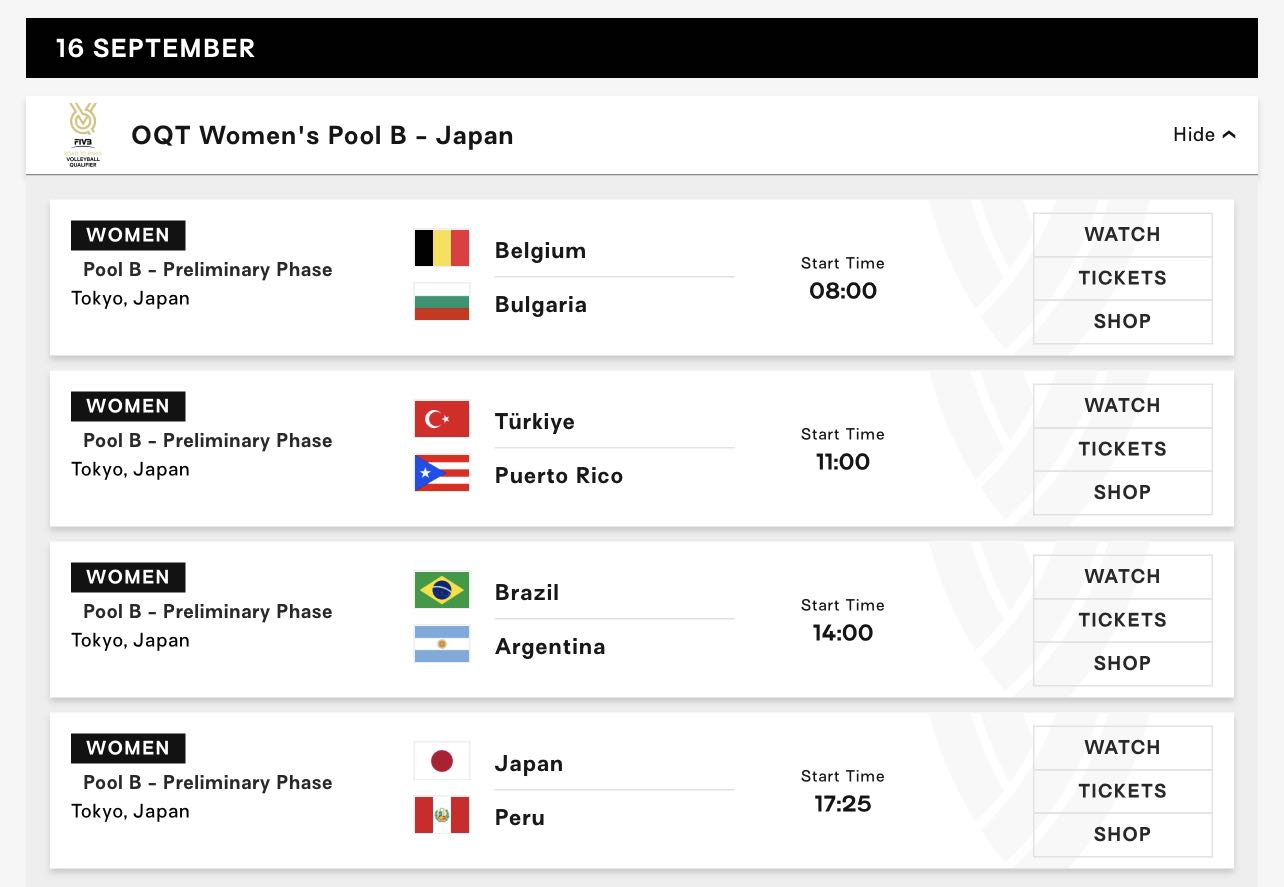1284x887 pixels.
Task: Click the Türkiye flag icon
Action: 442,419
